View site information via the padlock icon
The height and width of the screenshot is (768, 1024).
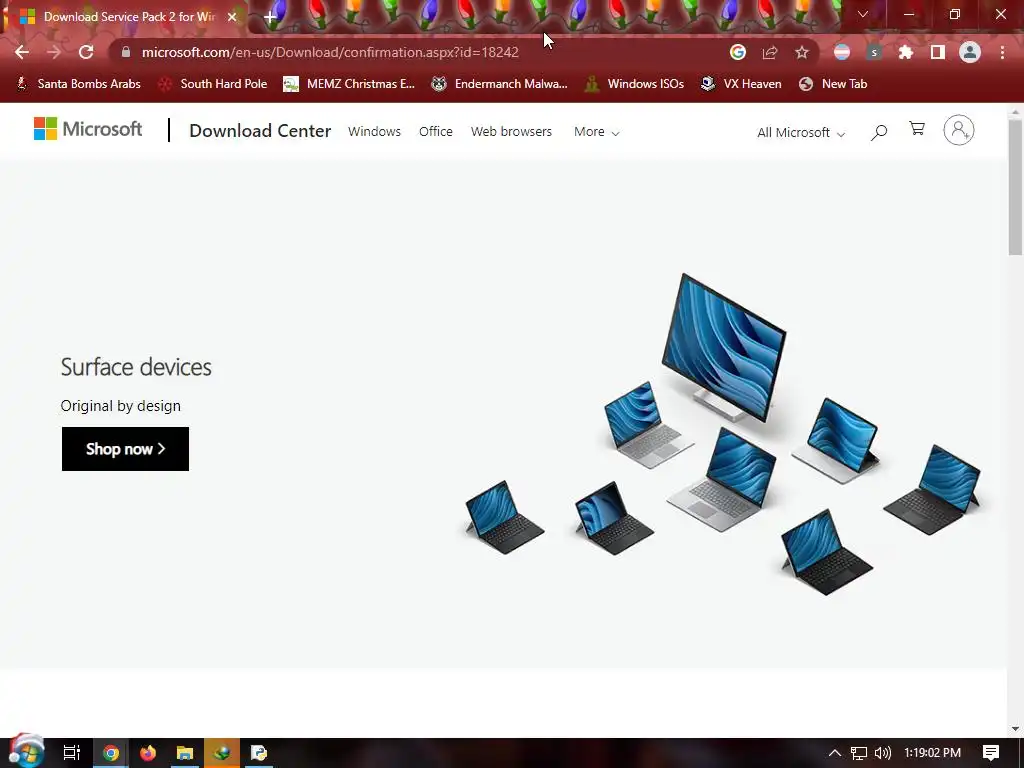126,52
